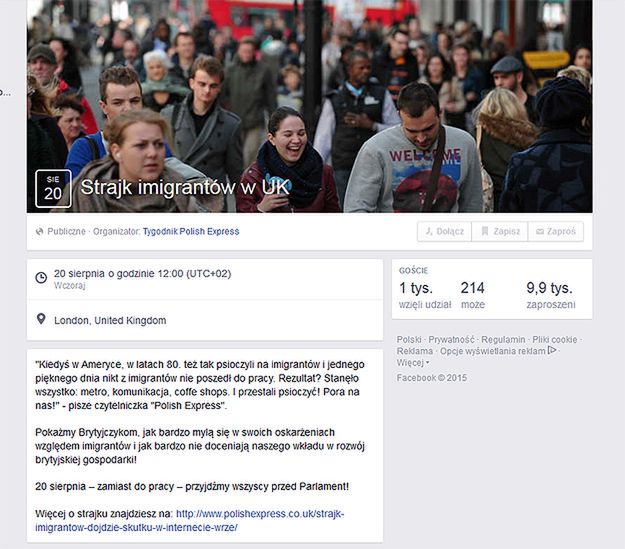Open Tygodnik Polish Express organizer page
Viewport: 625px width, 549px height.
tap(191, 232)
